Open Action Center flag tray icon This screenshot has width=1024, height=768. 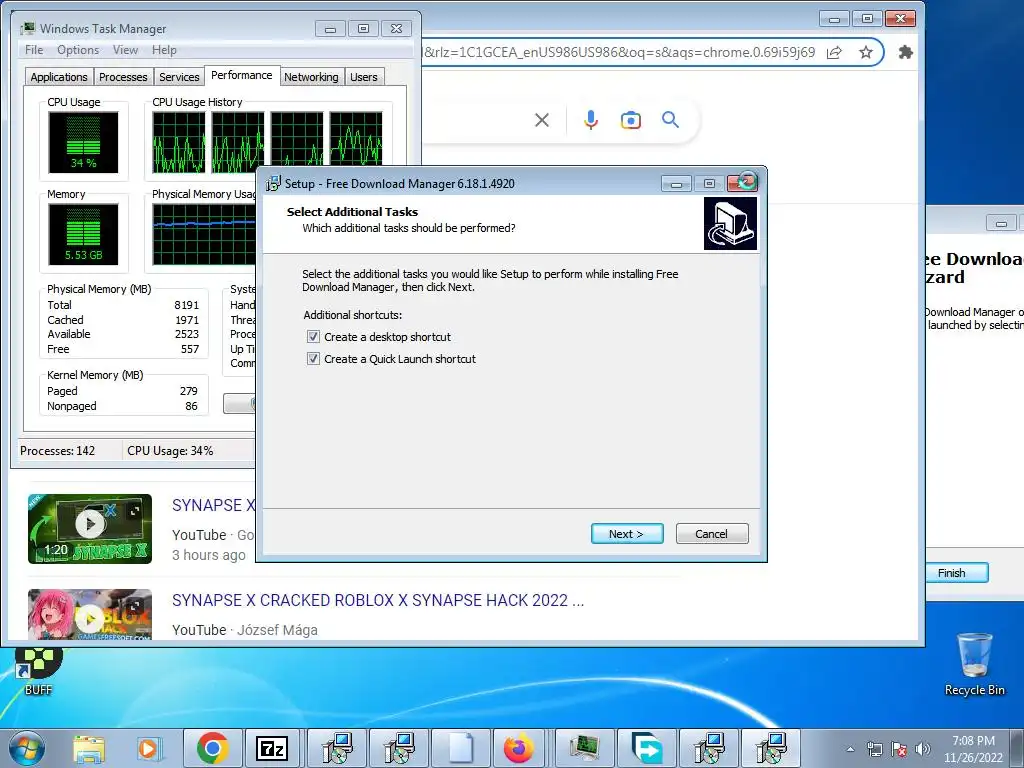click(x=899, y=749)
